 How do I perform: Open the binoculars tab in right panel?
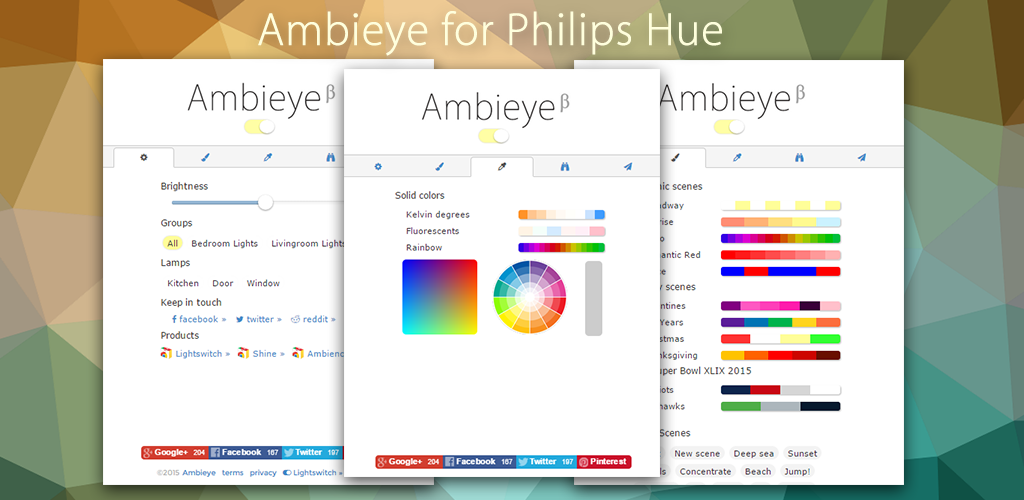point(799,157)
